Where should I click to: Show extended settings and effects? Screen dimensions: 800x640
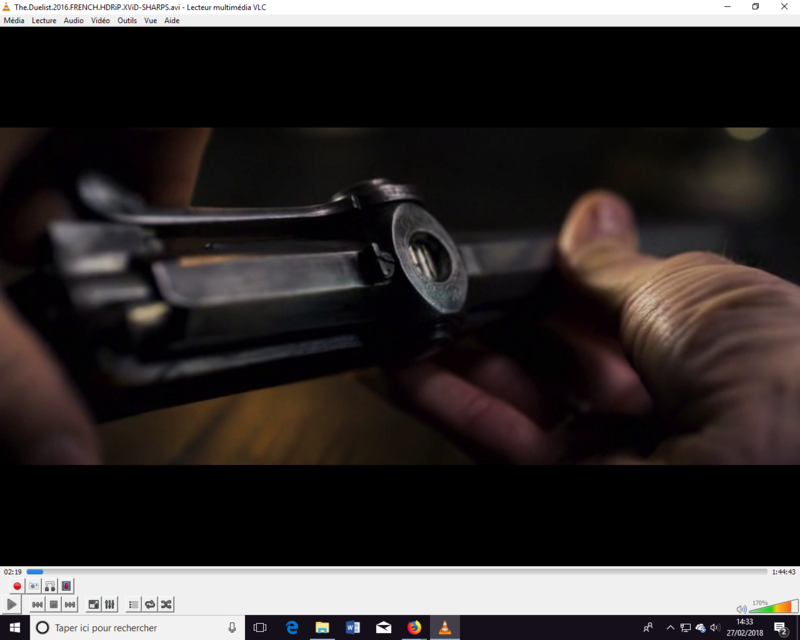coord(110,605)
